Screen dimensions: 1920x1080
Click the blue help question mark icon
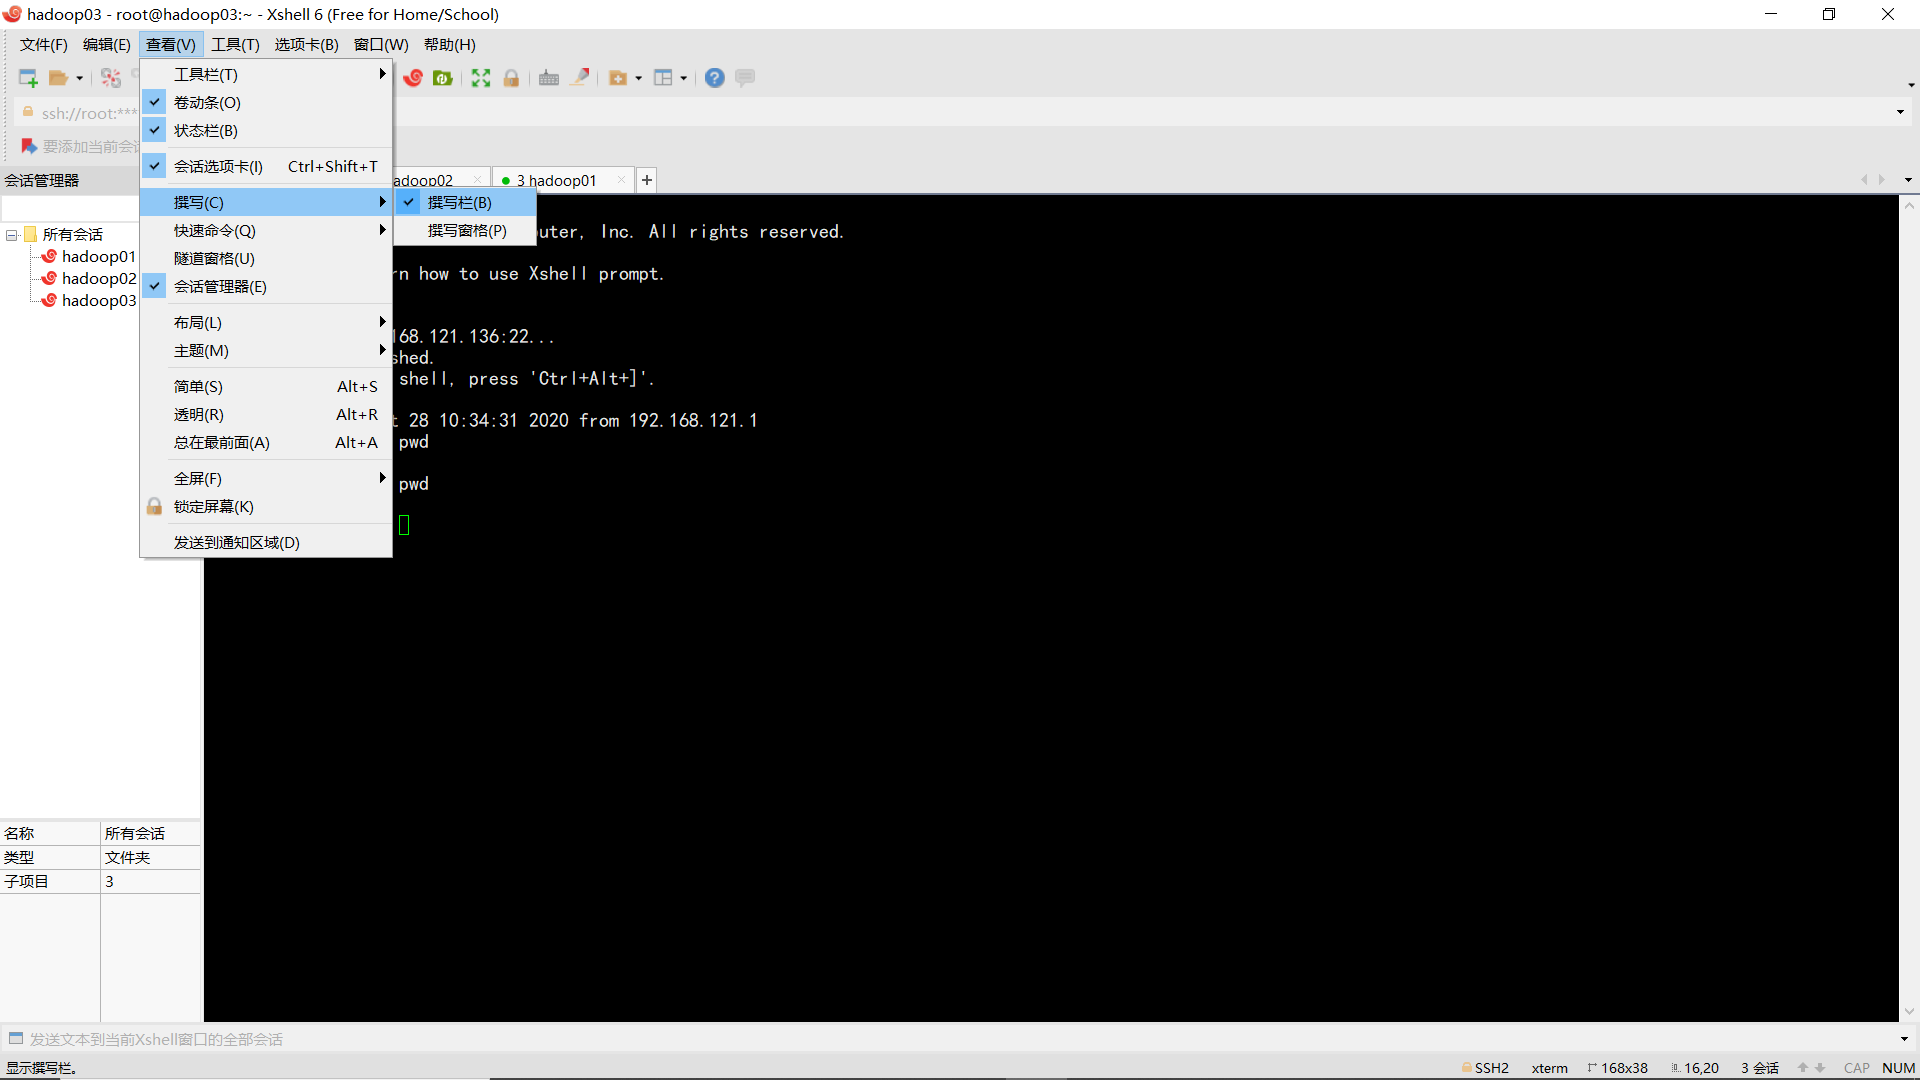pos(714,78)
